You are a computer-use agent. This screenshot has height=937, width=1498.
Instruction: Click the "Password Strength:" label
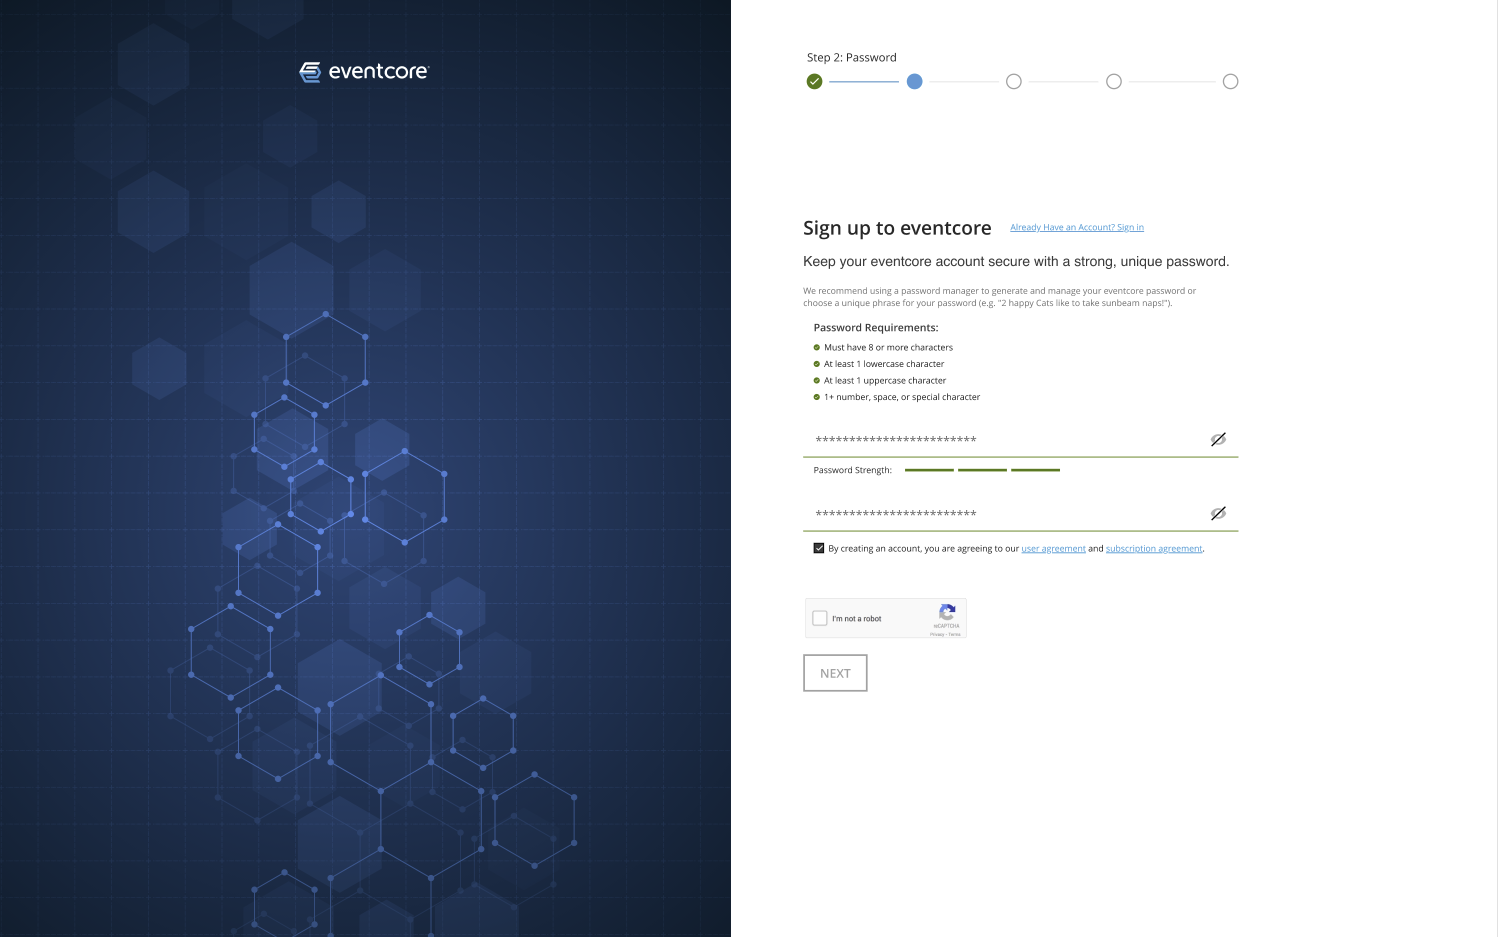853,470
